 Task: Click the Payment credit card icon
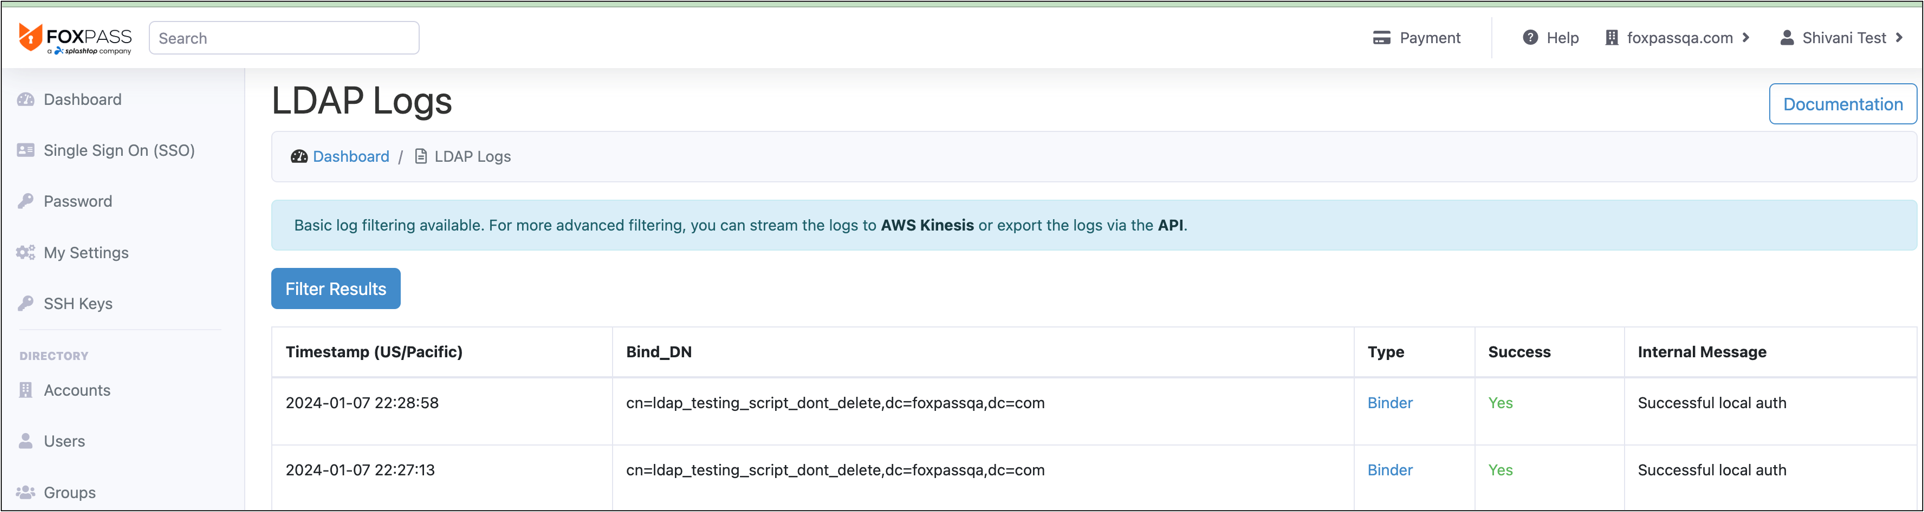coord(1381,38)
